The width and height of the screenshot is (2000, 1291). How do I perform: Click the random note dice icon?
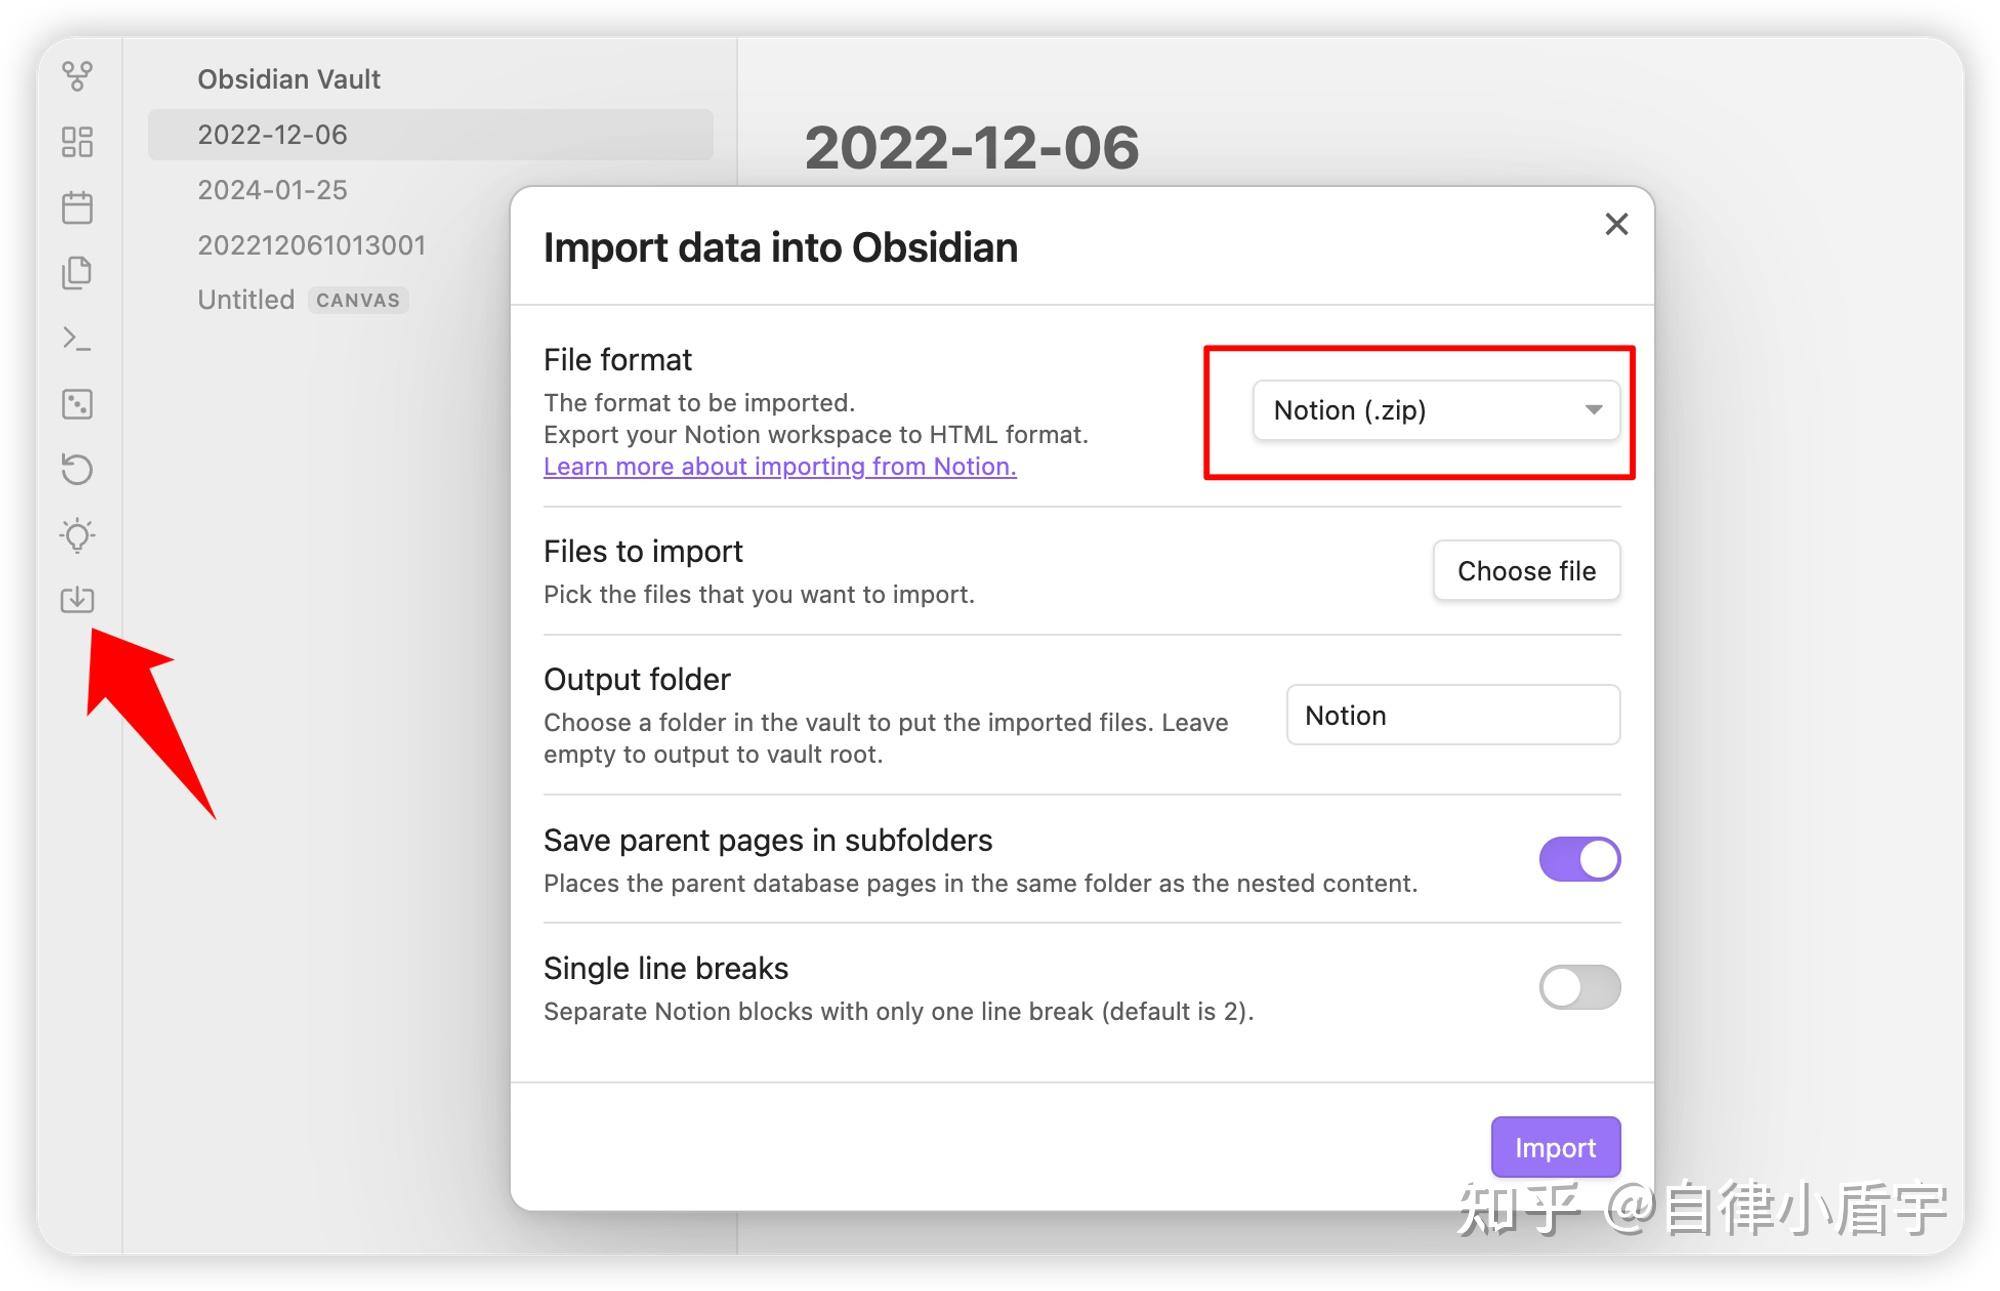(77, 404)
